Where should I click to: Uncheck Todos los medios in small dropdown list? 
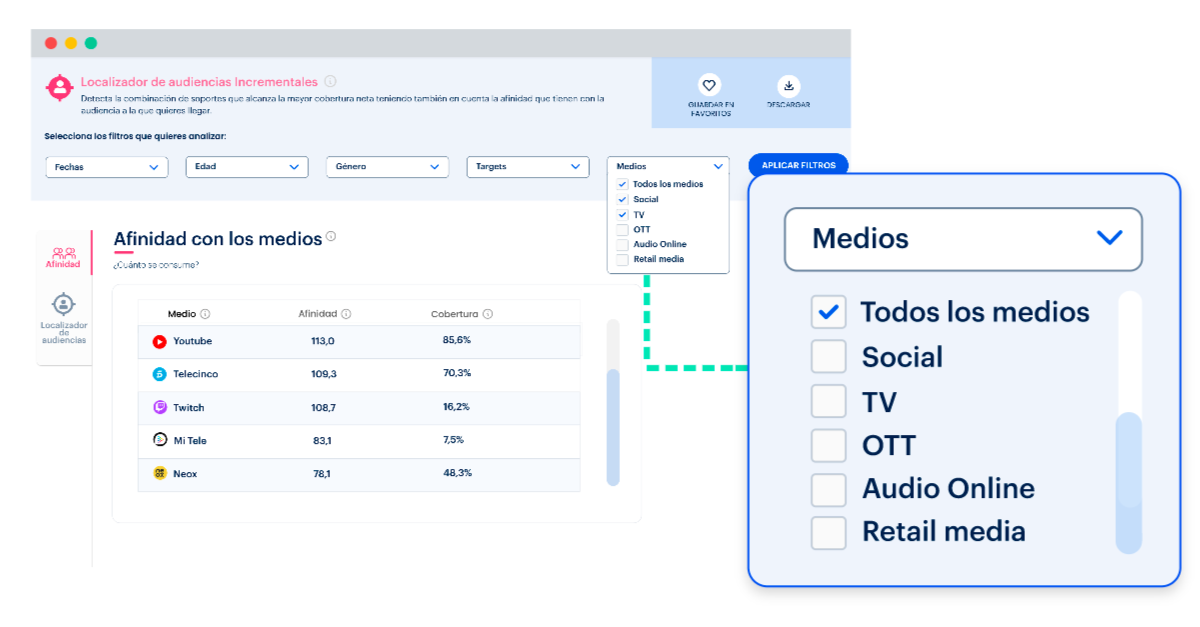623,184
